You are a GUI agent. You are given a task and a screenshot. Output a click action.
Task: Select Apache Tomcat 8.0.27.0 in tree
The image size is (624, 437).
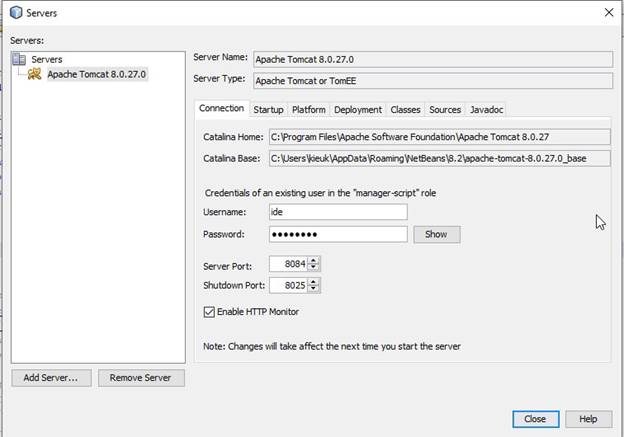tap(97, 74)
